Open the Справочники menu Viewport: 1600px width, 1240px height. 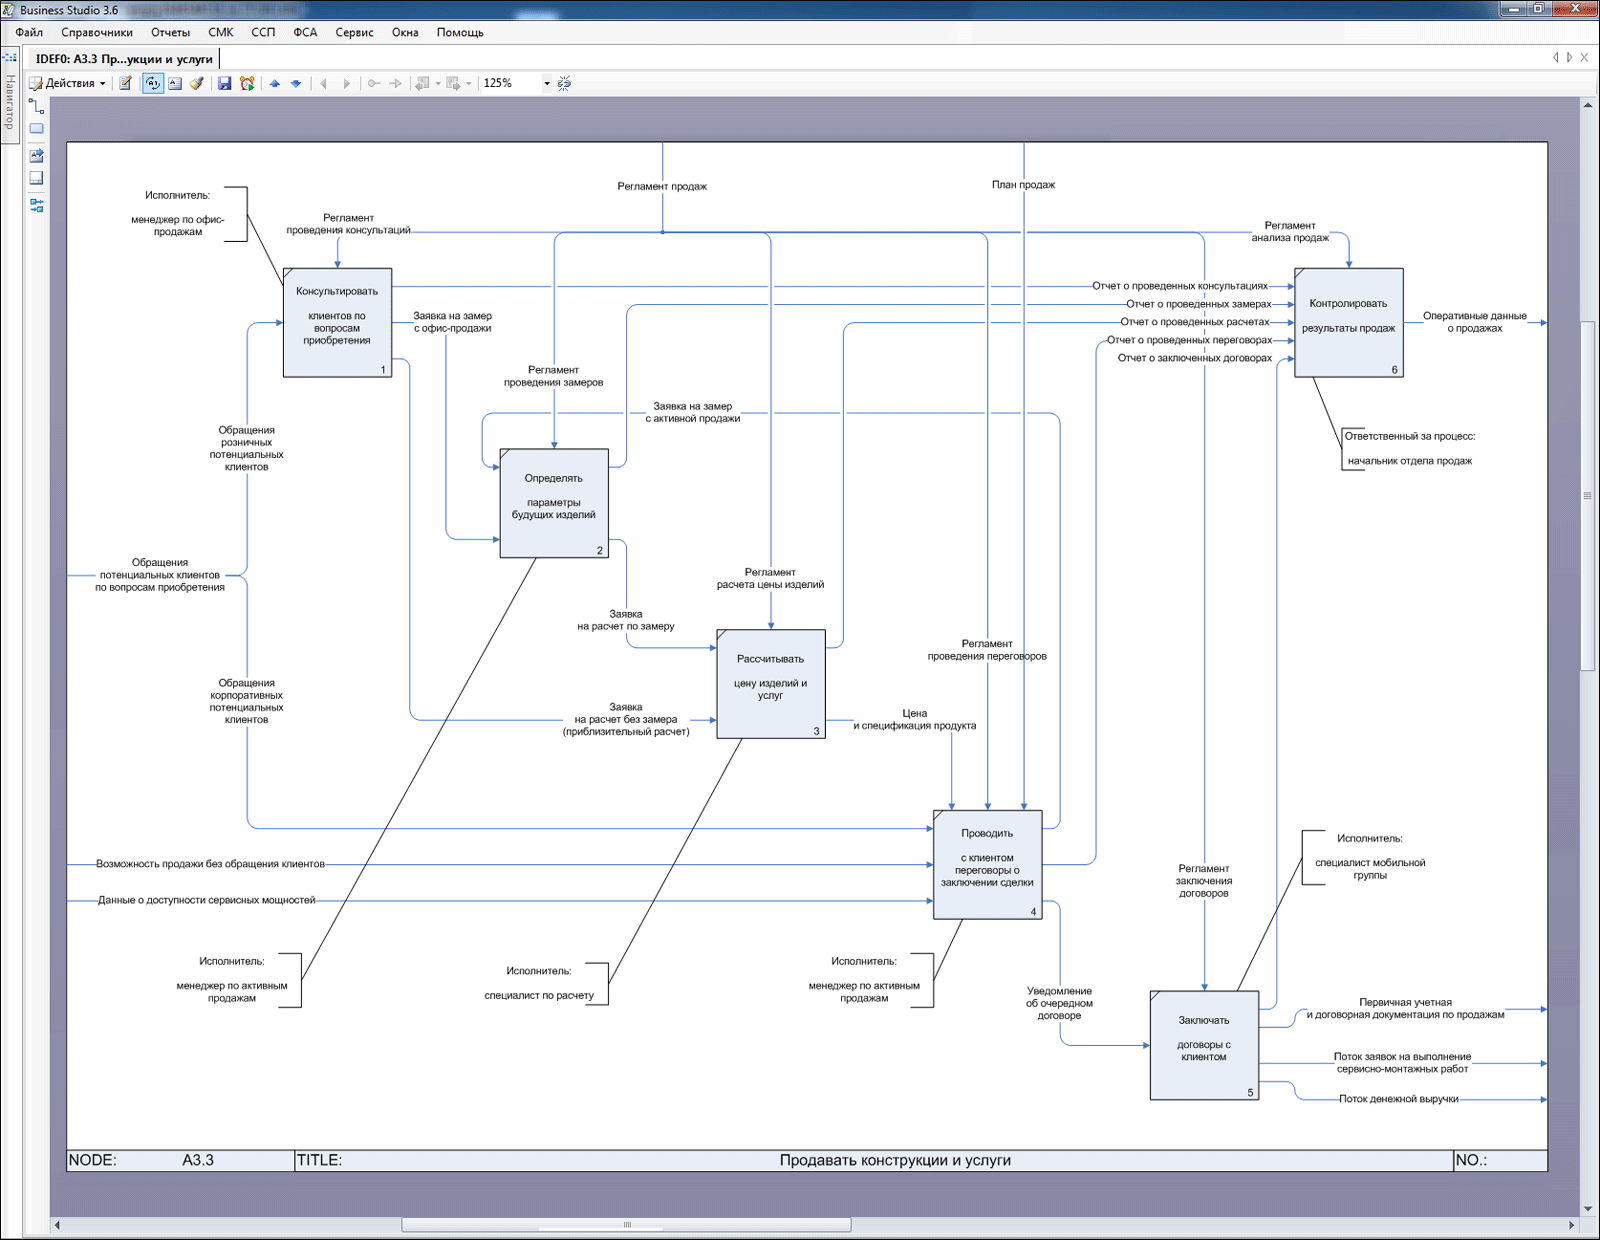(x=97, y=32)
